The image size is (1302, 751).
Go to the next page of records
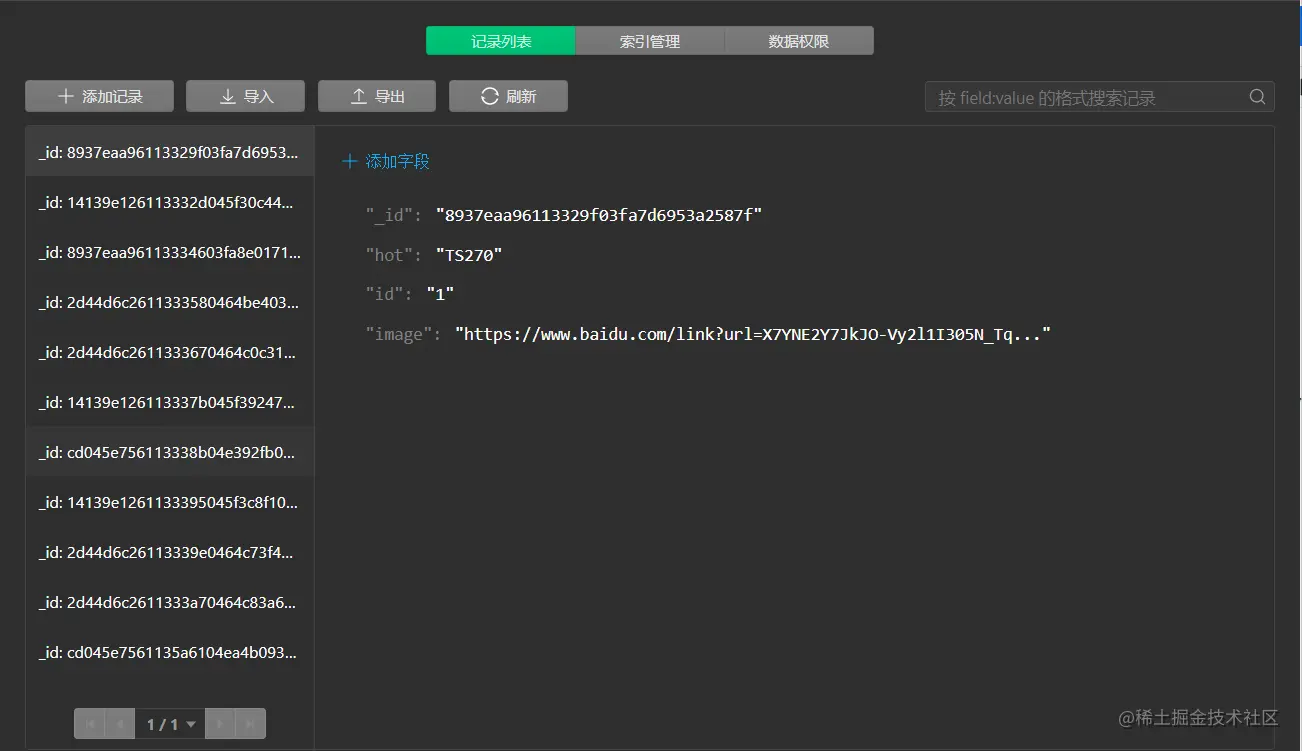[220, 724]
